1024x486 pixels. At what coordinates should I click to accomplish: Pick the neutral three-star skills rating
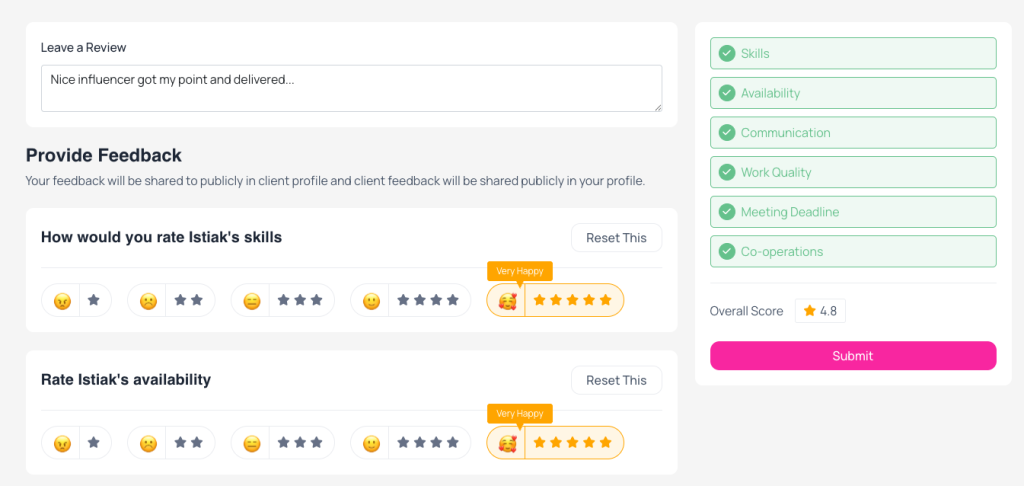pos(283,300)
